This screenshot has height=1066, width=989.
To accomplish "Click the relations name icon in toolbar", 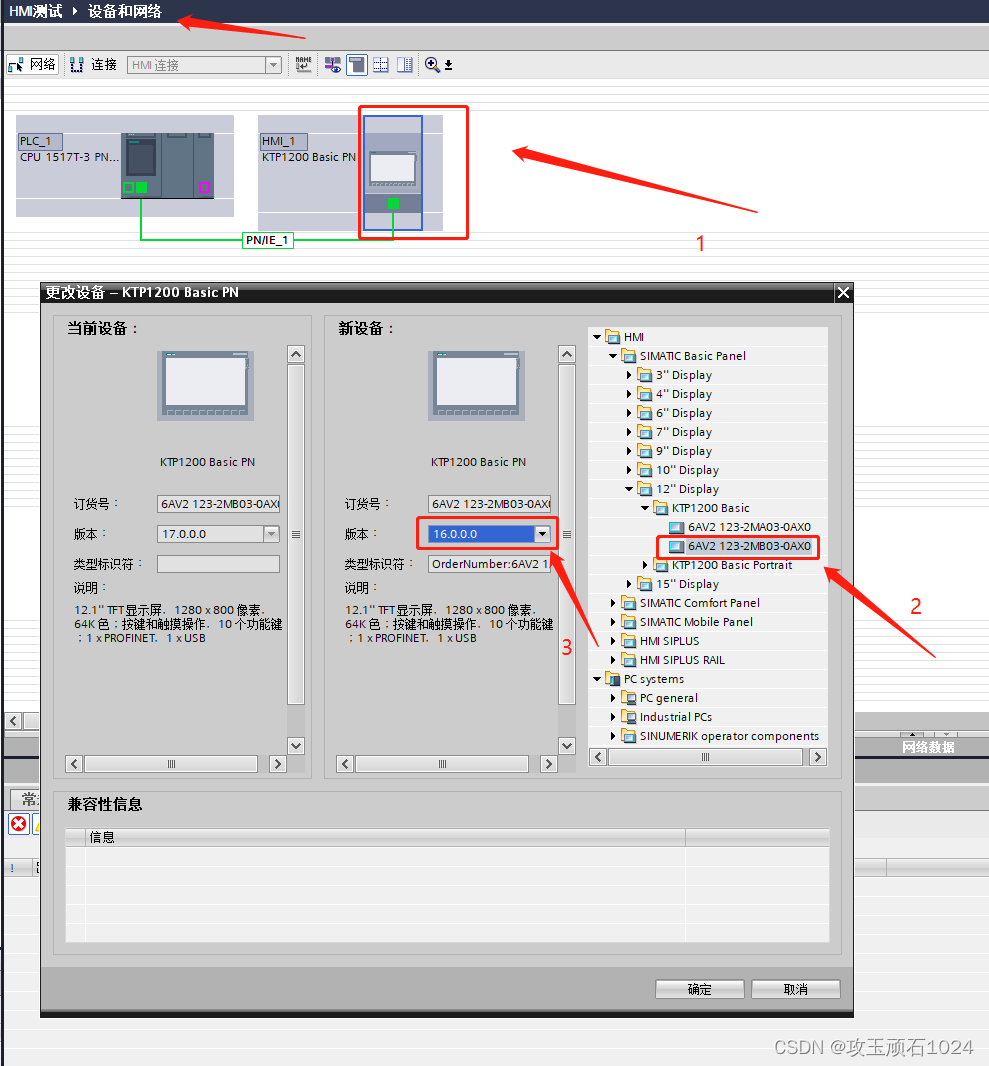I will tap(303, 65).
